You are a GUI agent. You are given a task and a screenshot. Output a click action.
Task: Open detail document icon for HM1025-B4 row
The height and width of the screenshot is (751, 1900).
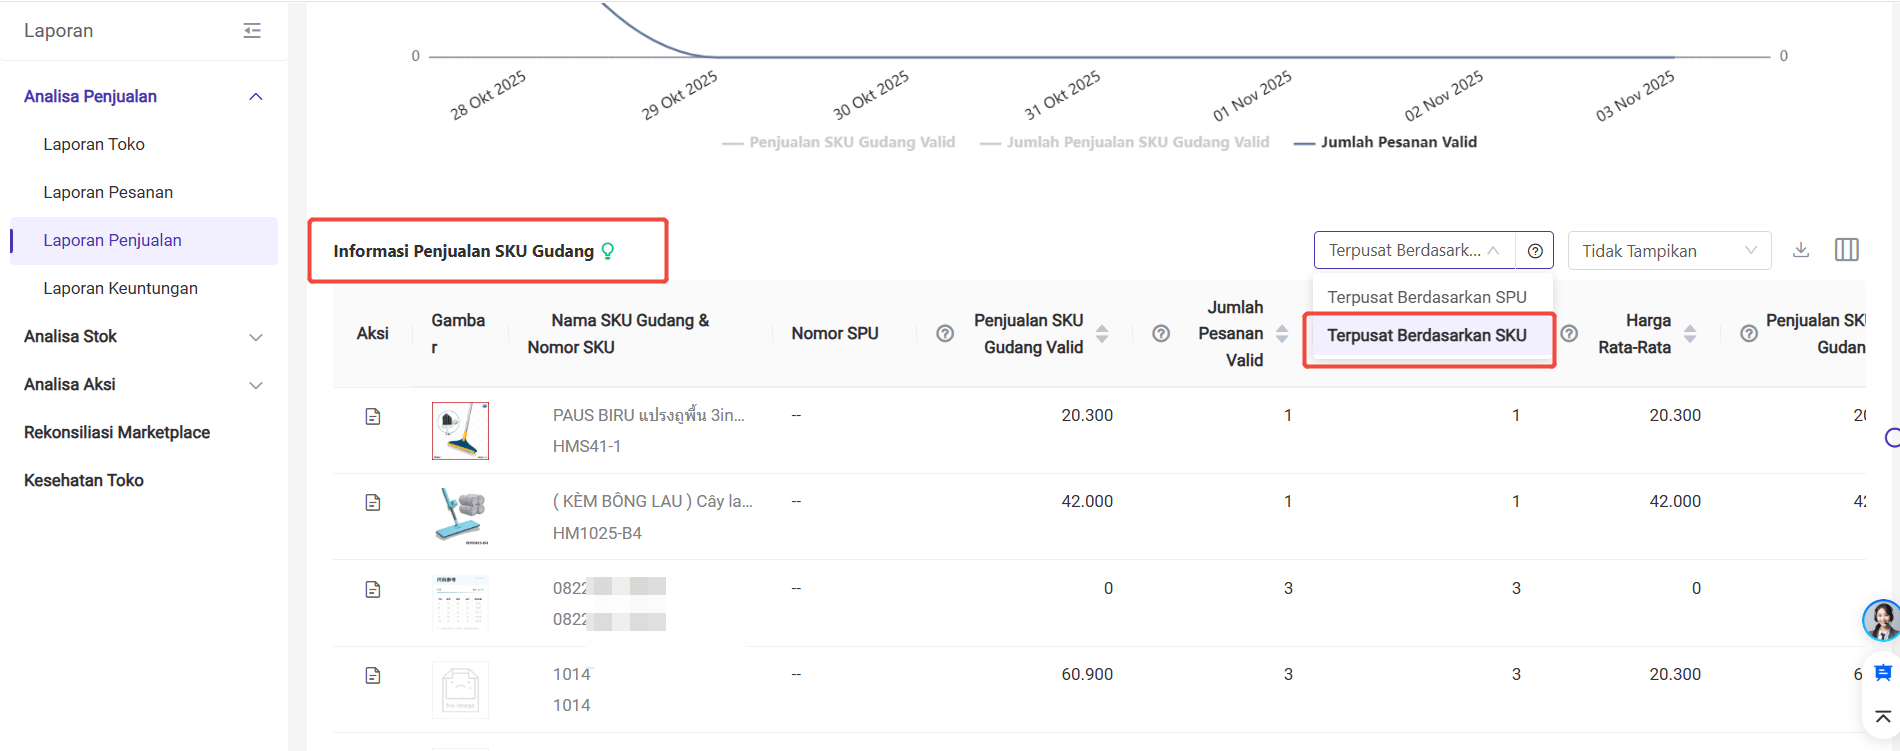pyautogui.click(x=373, y=503)
